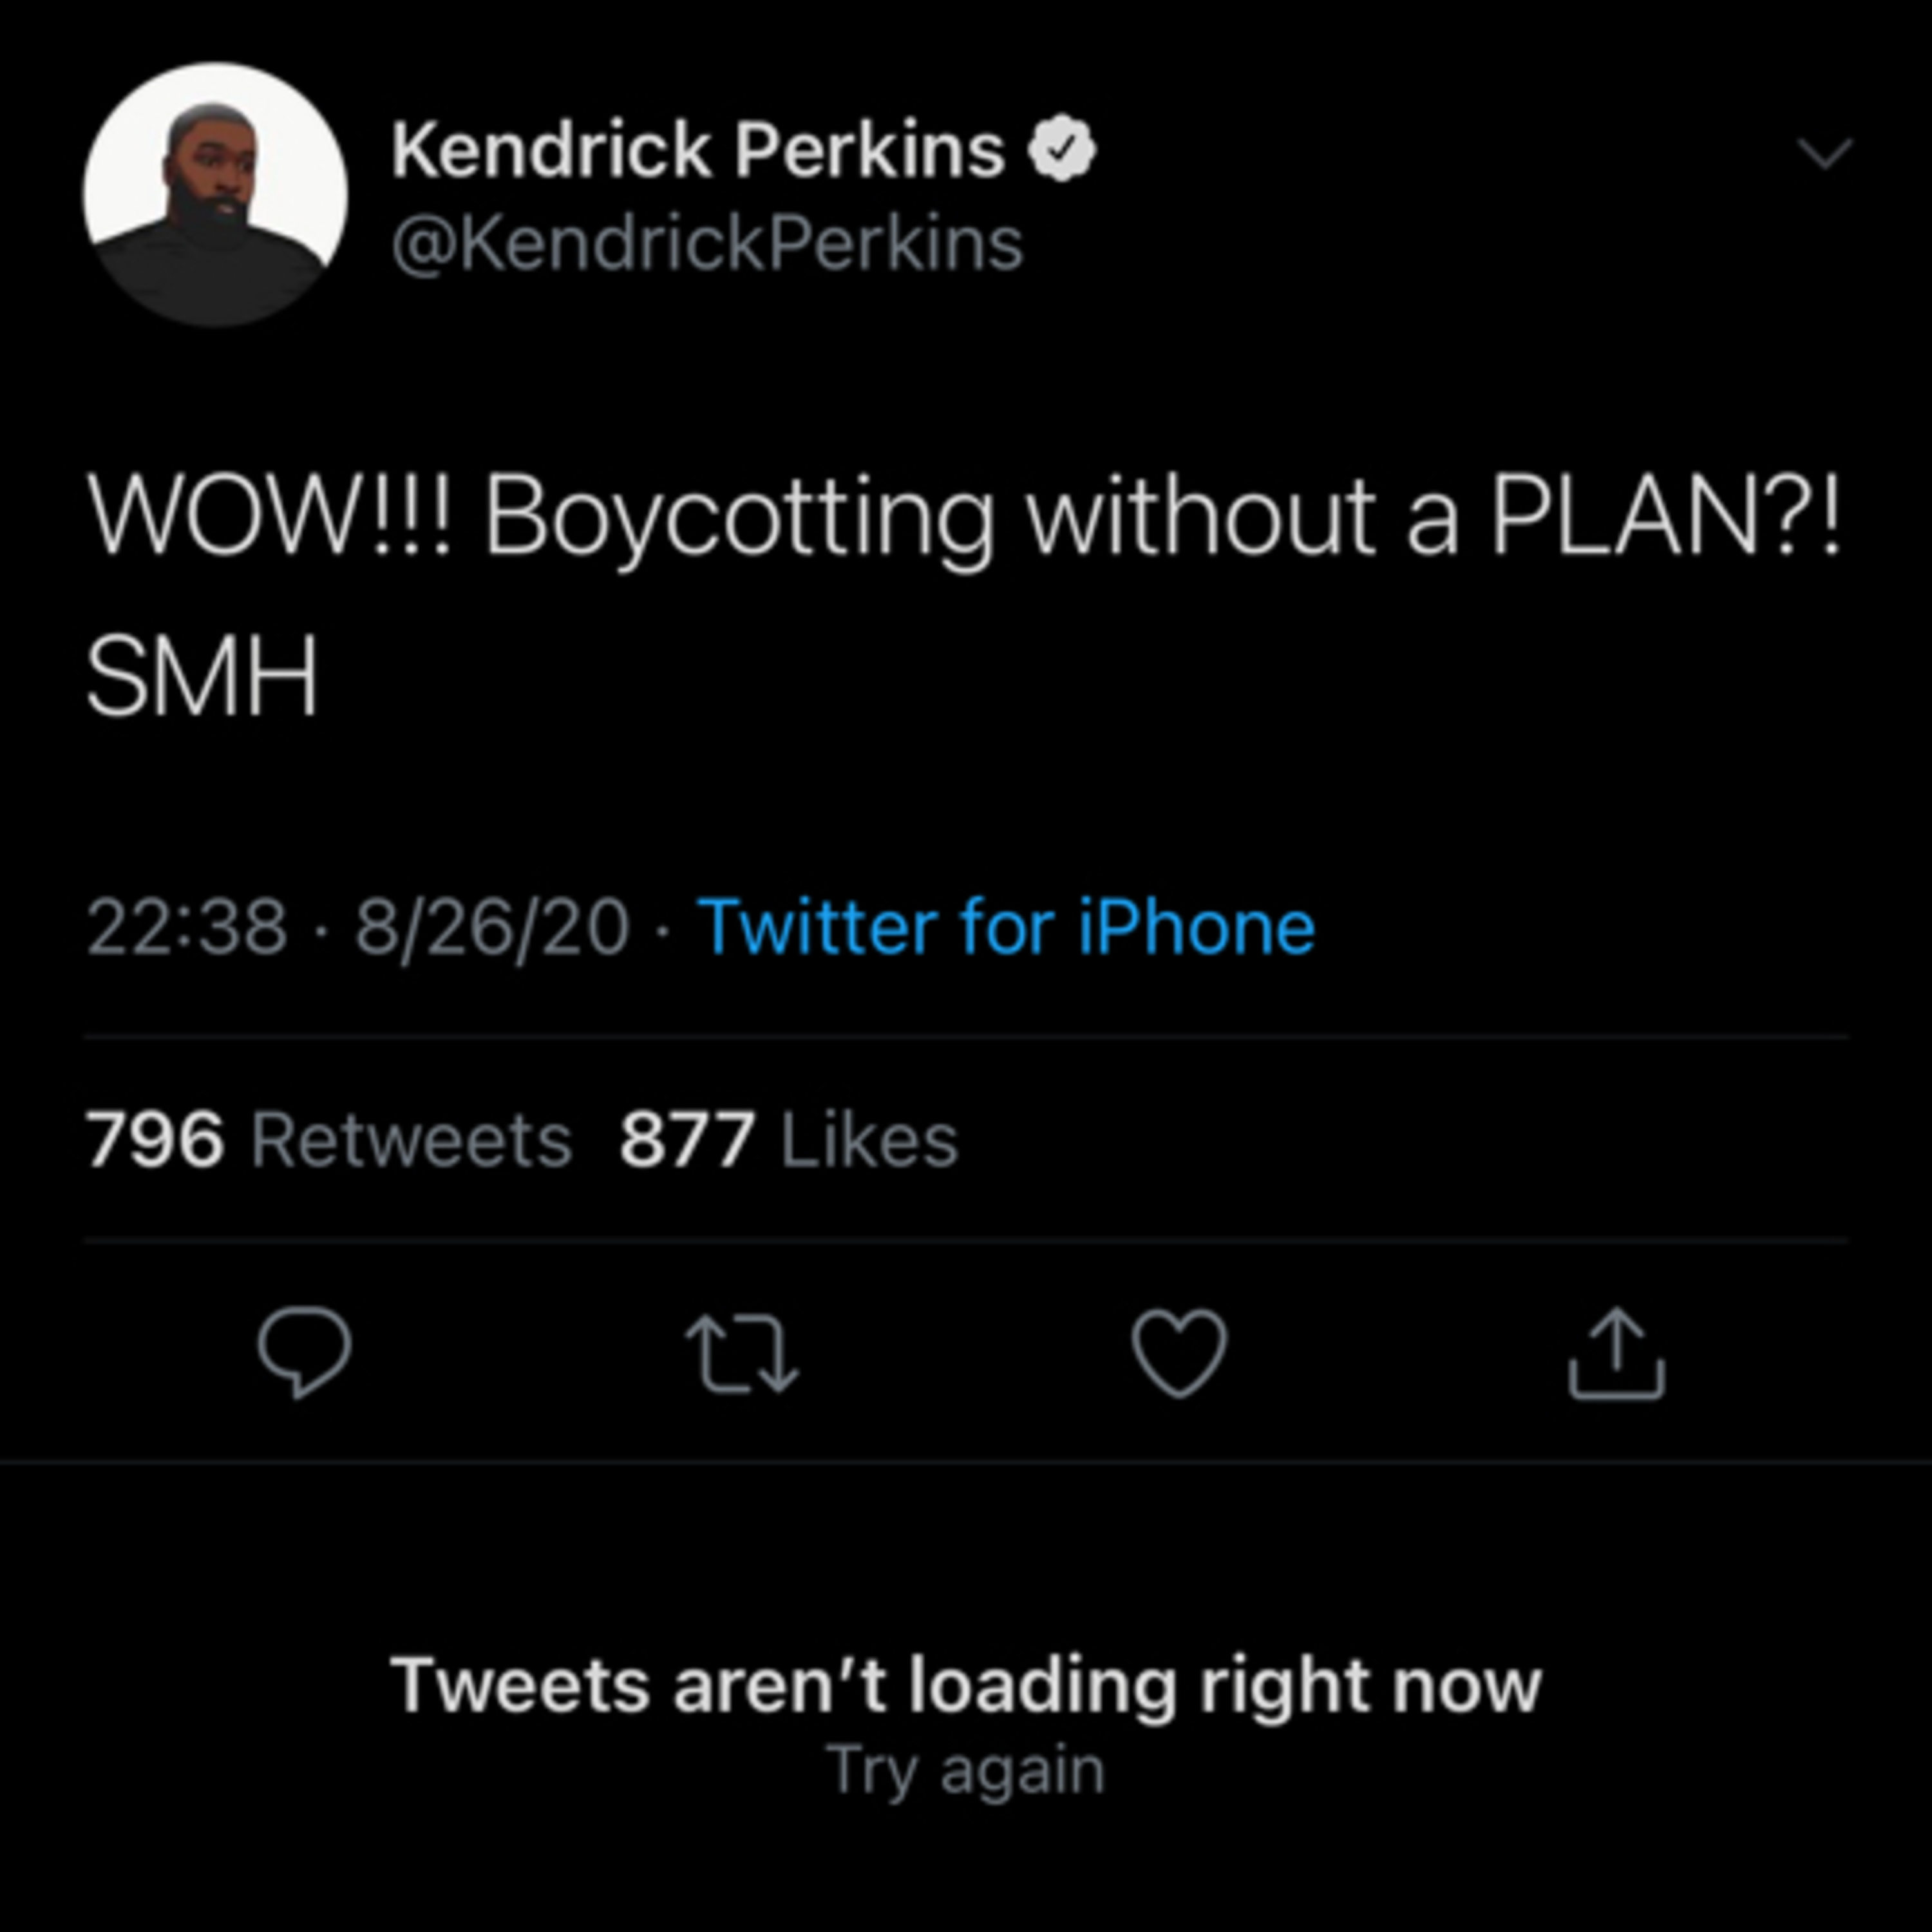Viewport: 1932px width, 1932px height.
Task: Open Kendrick Perkins' profile picture
Action: pyautogui.click(x=215, y=195)
